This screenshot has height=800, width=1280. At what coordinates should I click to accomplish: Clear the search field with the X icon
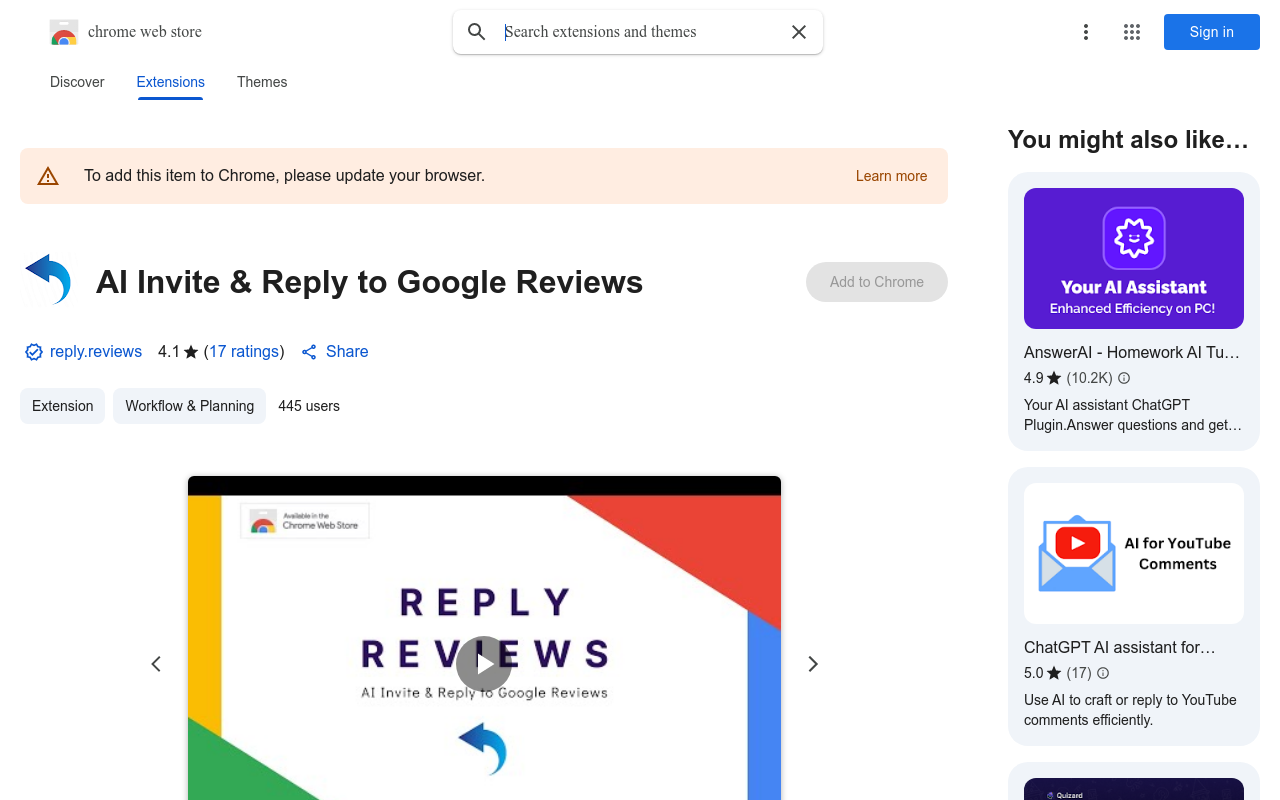point(799,32)
